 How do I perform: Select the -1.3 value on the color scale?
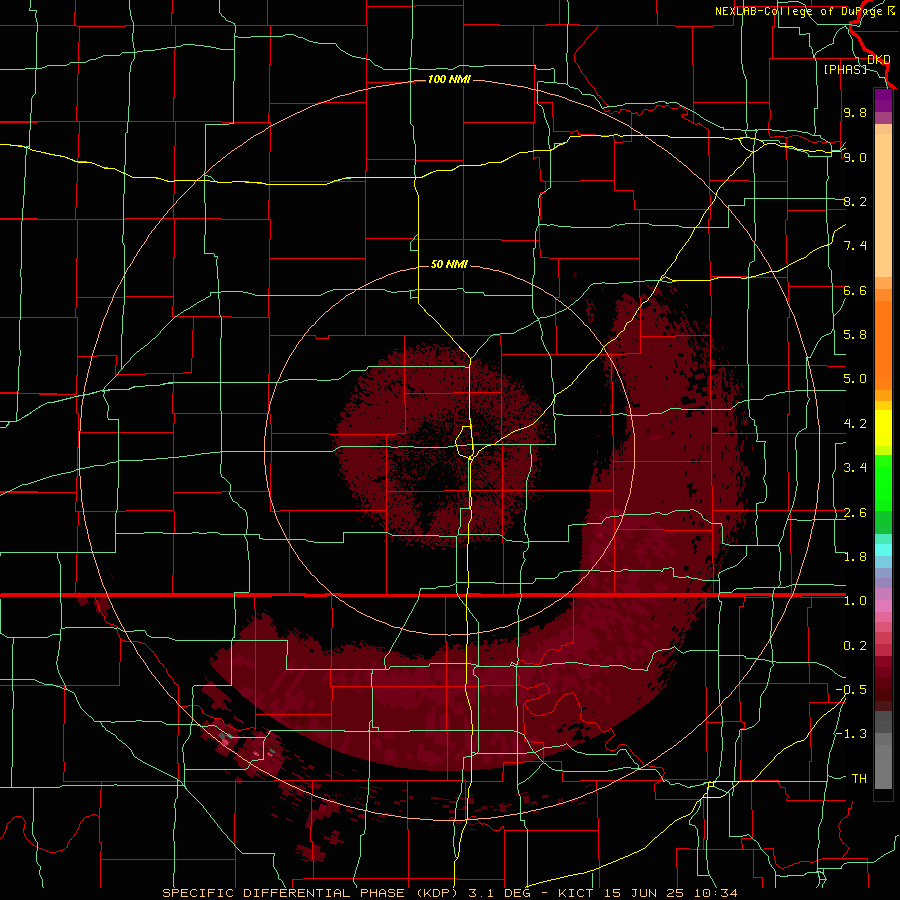pyautogui.click(x=851, y=734)
